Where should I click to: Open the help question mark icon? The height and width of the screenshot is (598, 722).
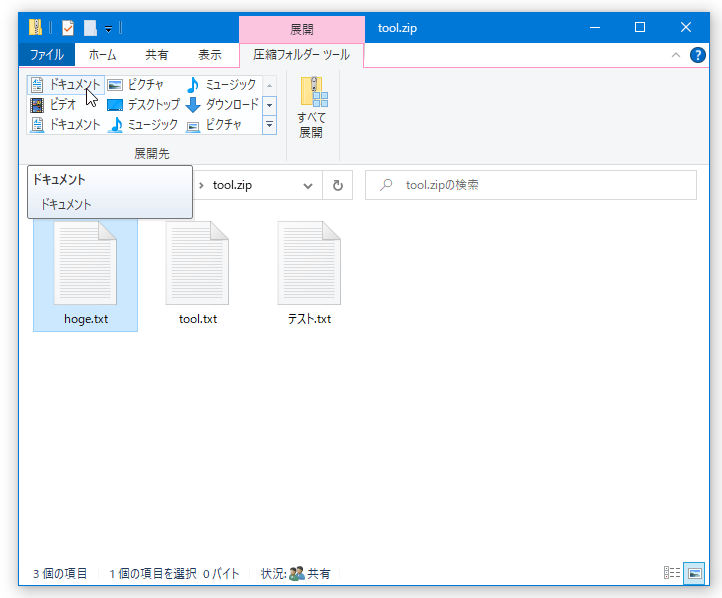click(698, 55)
